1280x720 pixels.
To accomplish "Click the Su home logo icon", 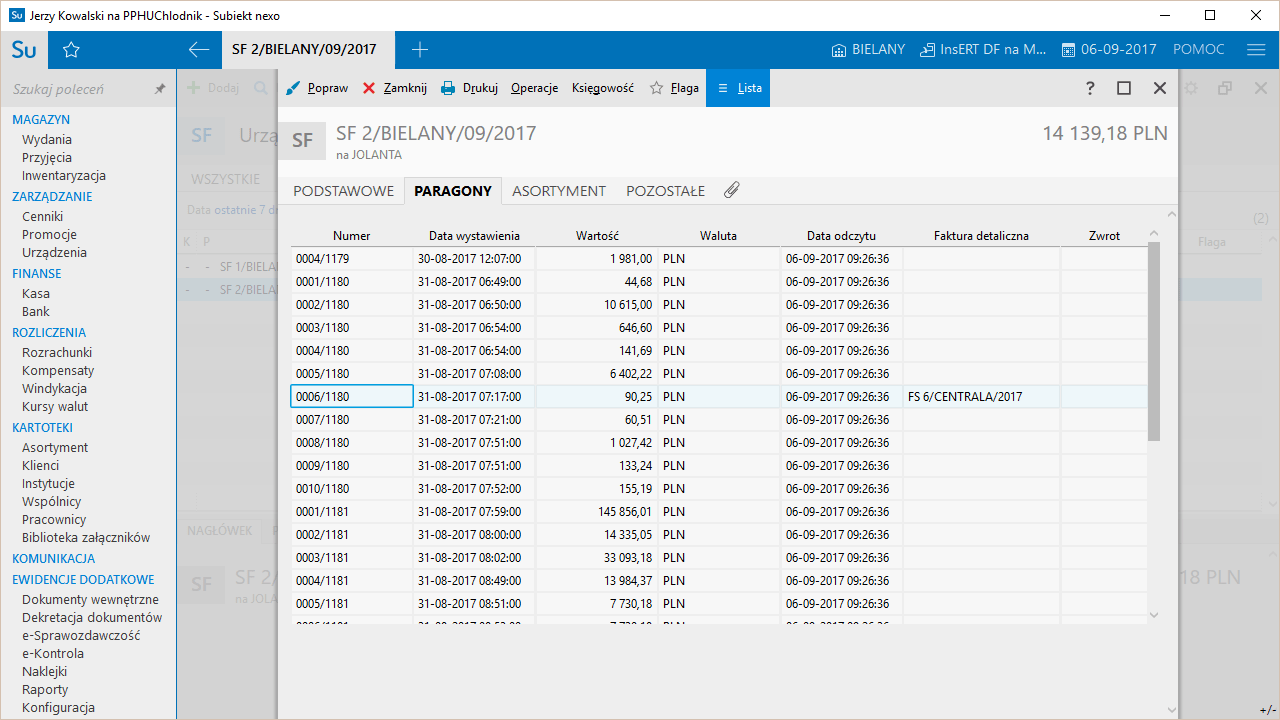I will [24, 50].
